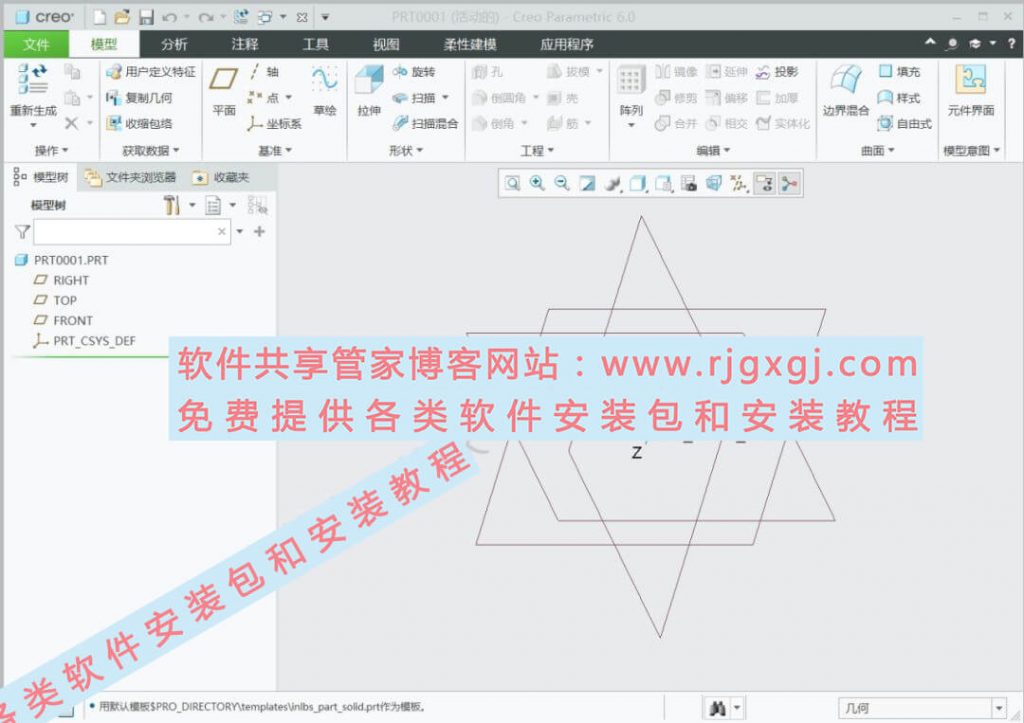Viewport: 1024px width, 723px height.
Task: Click the windows switcher icon in title bar
Action: point(265,17)
